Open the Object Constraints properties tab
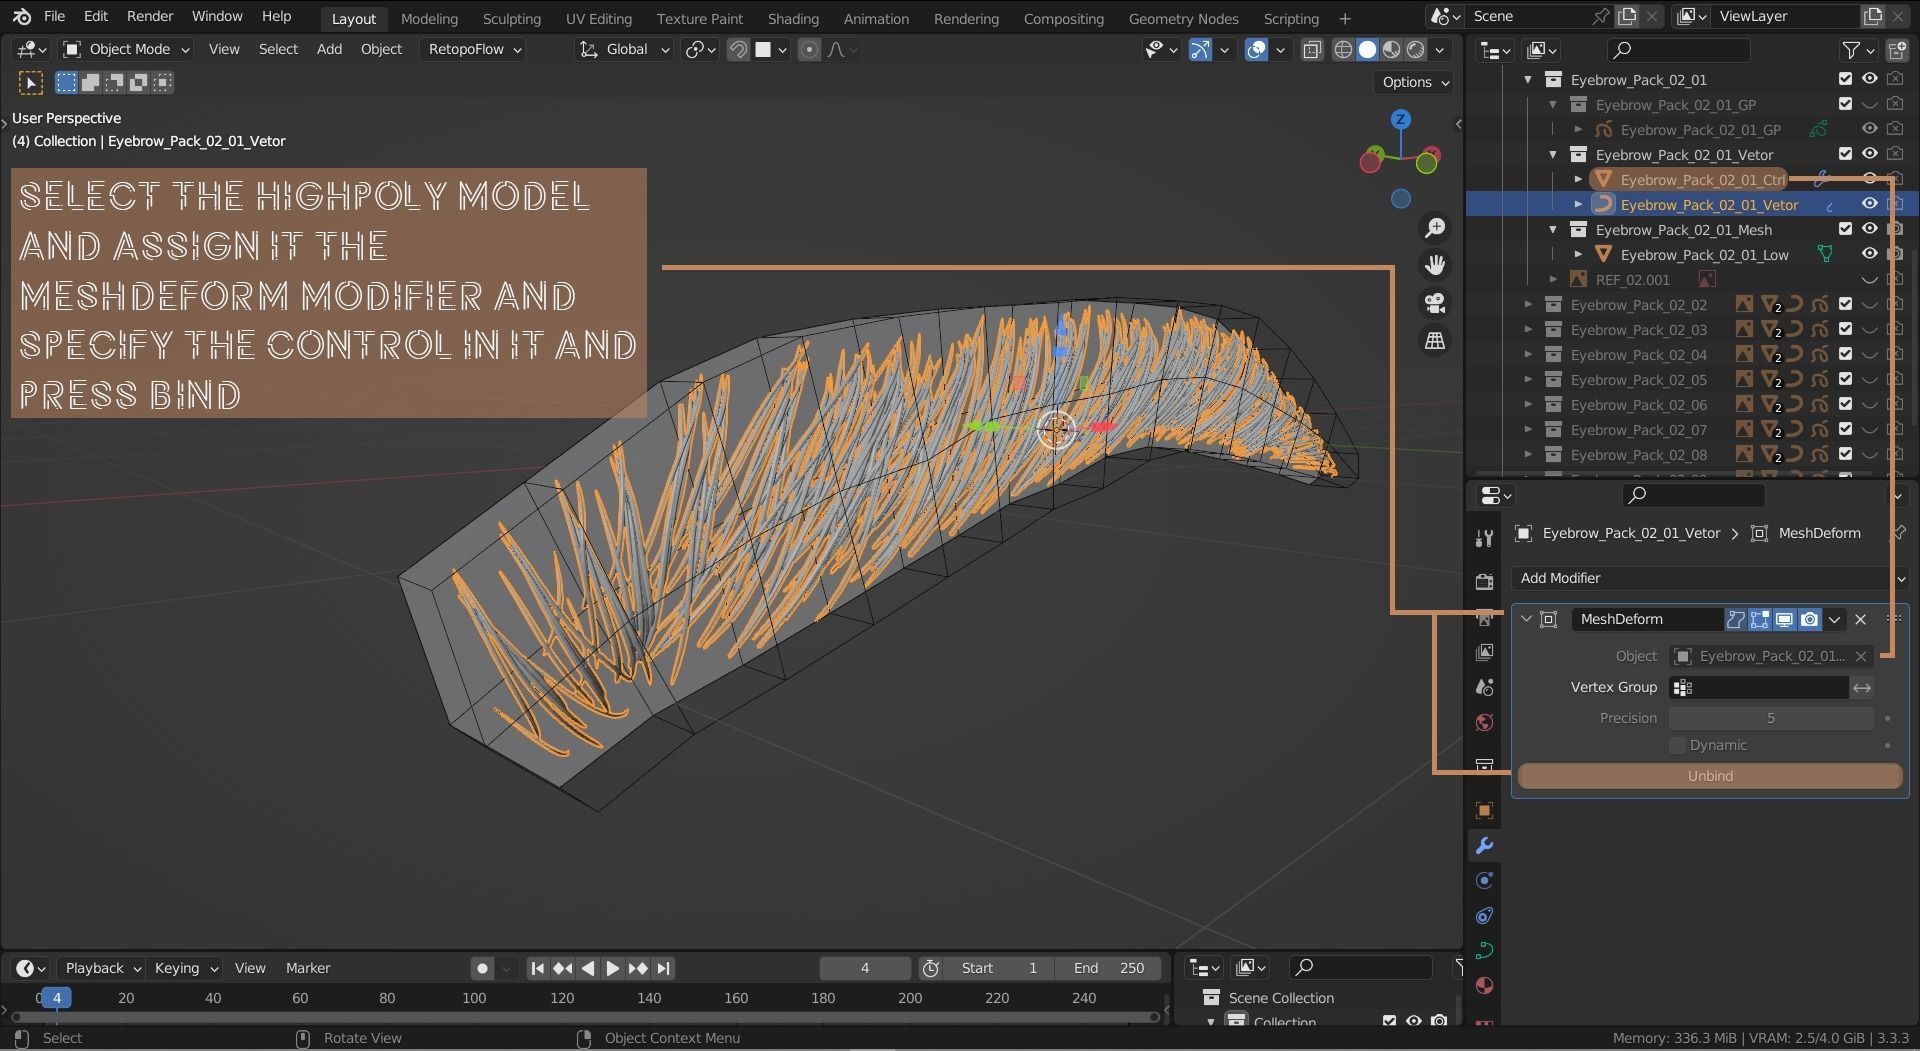Viewport: 1920px width, 1051px height. [1484, 916]
